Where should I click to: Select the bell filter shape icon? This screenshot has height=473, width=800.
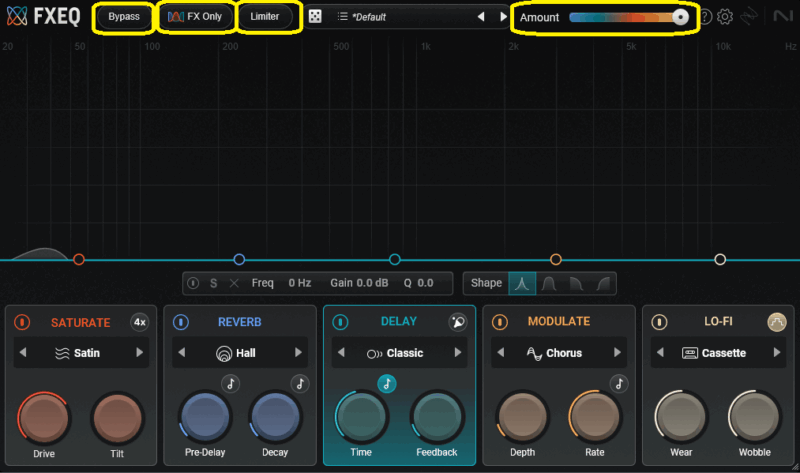click(522, 283)
